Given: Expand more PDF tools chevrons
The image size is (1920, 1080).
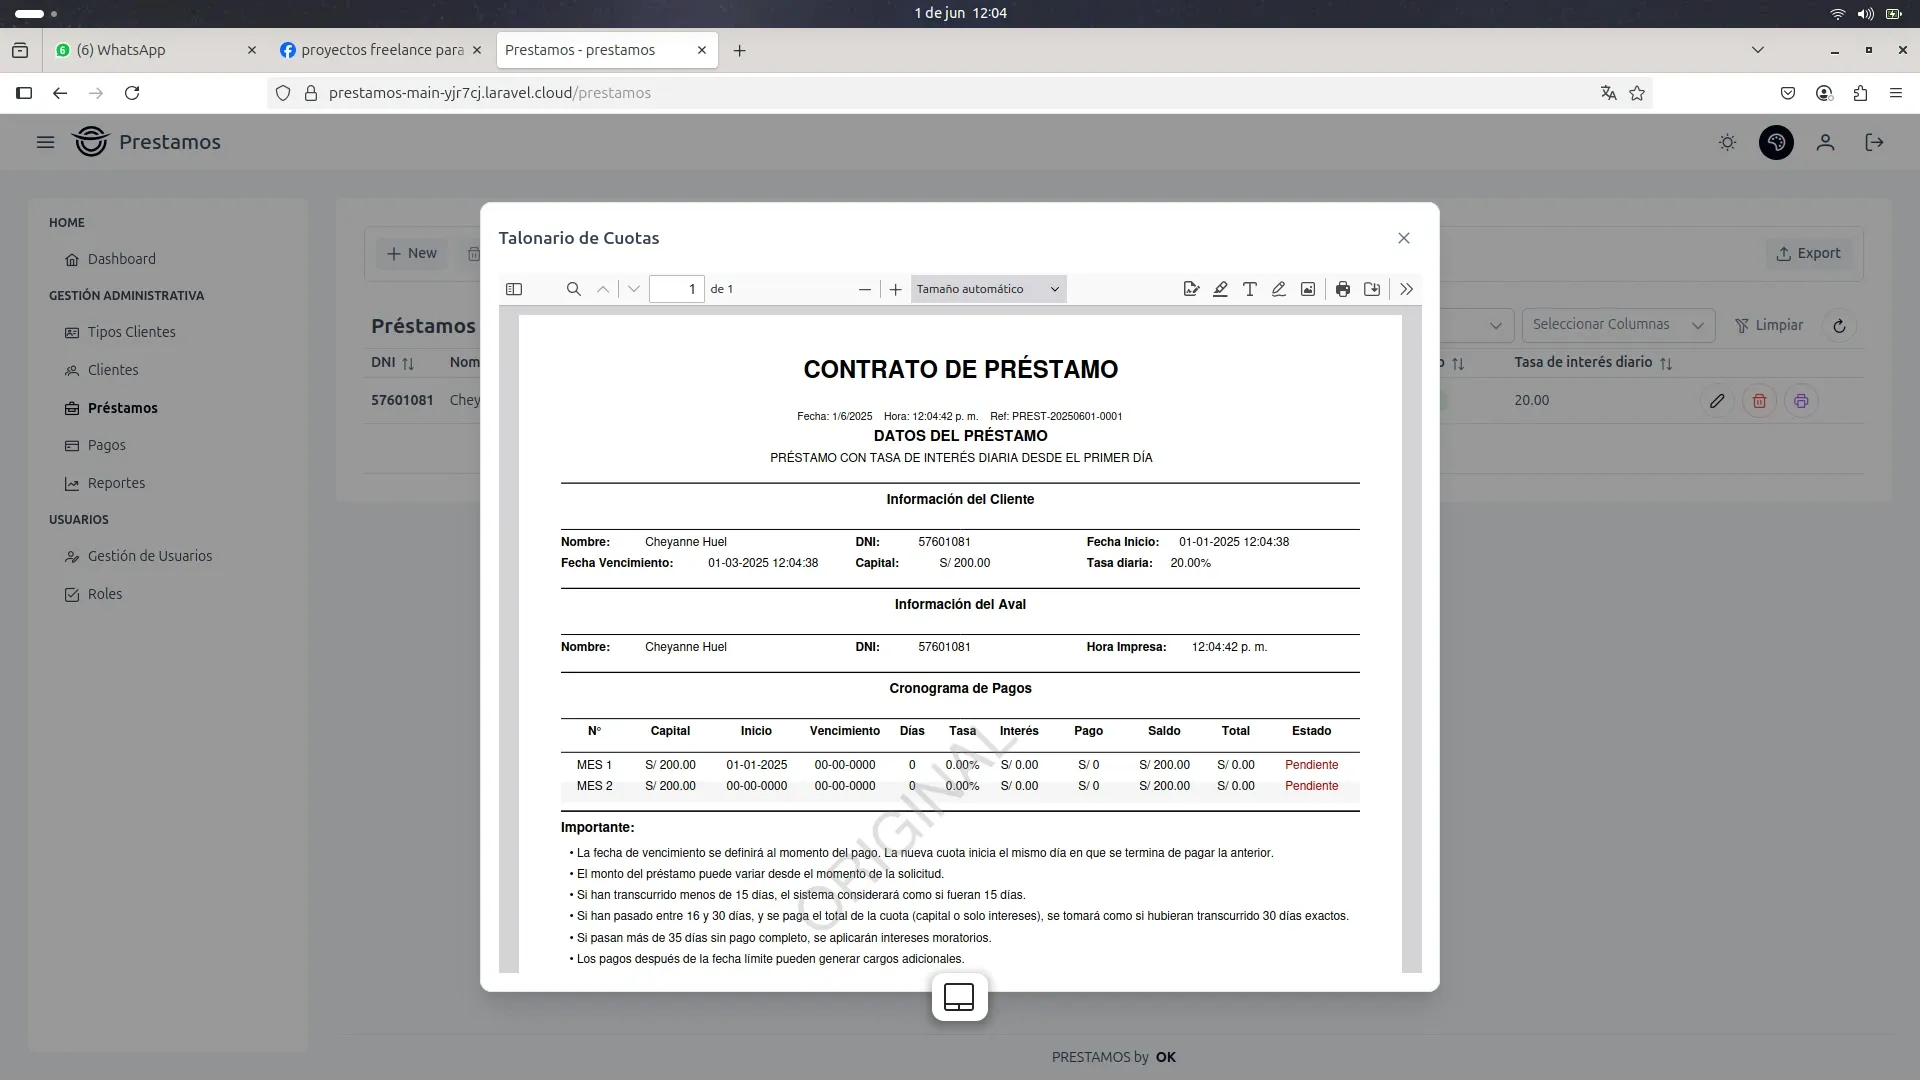Looking at the screenshot, I should (x=1406, y=289).
